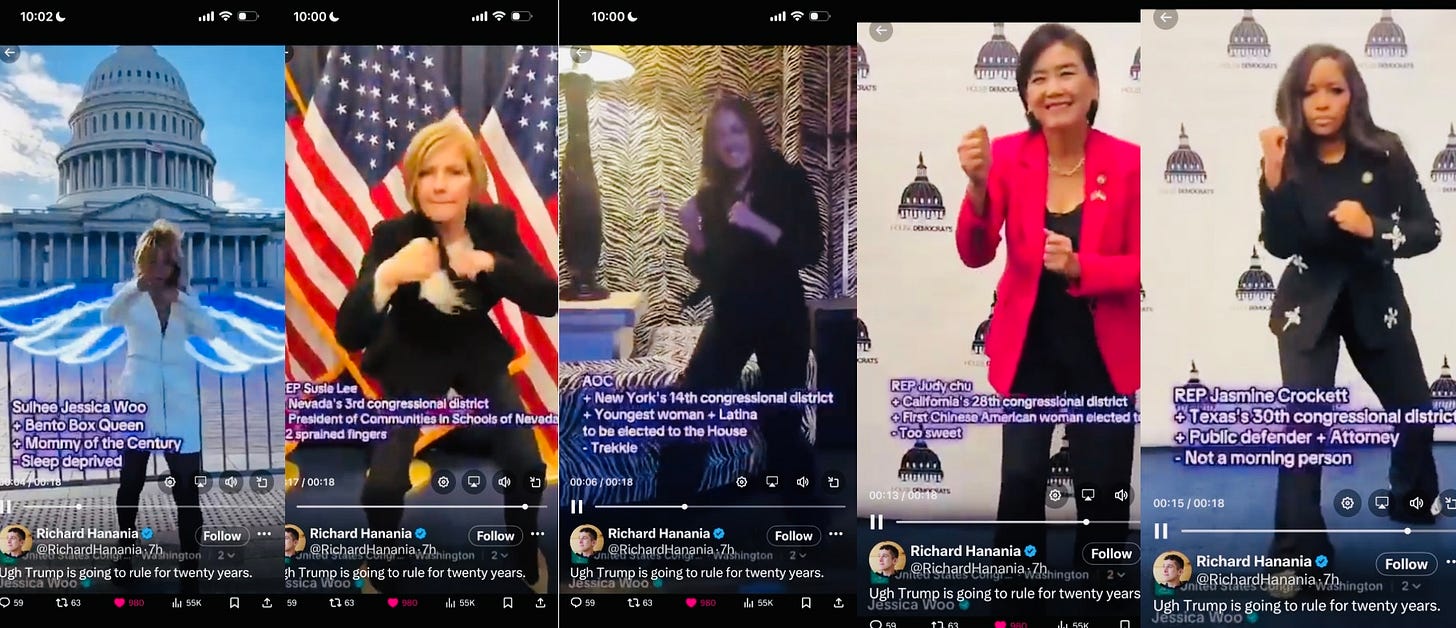Screen dimensions: 1456x628
Task: Share the tweet under Susie Lee video
Action: coord(541,603)
